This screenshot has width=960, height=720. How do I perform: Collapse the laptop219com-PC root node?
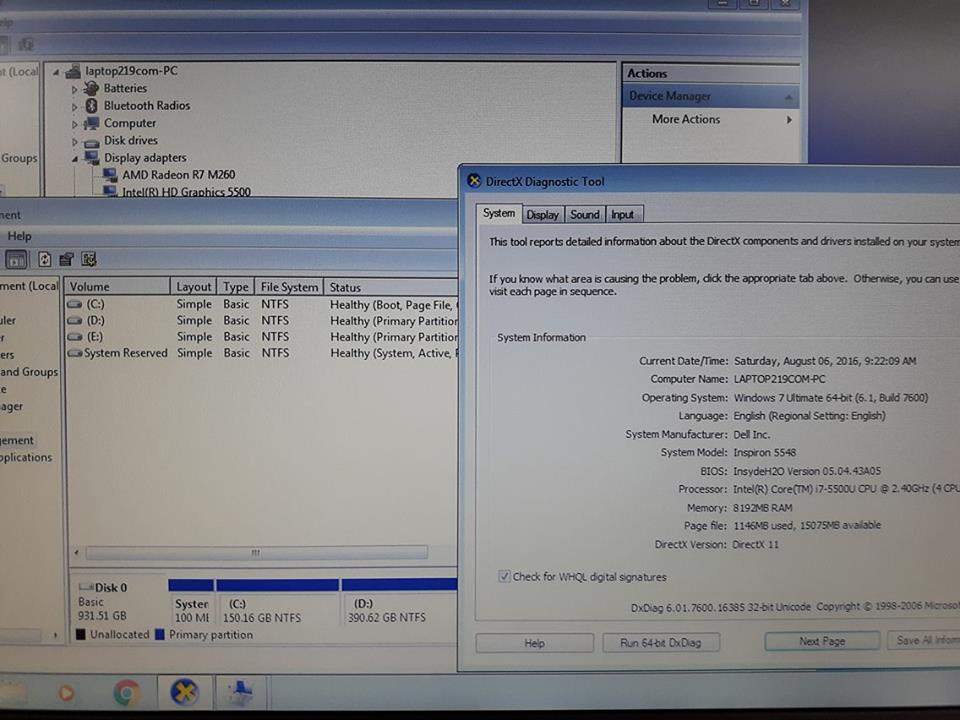(56, 72)
